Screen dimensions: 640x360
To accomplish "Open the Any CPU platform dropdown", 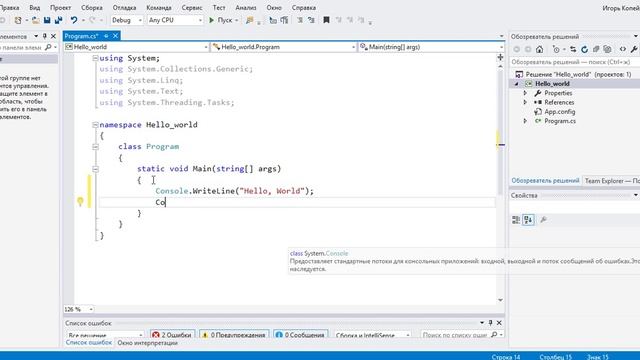I will (175, 20).
